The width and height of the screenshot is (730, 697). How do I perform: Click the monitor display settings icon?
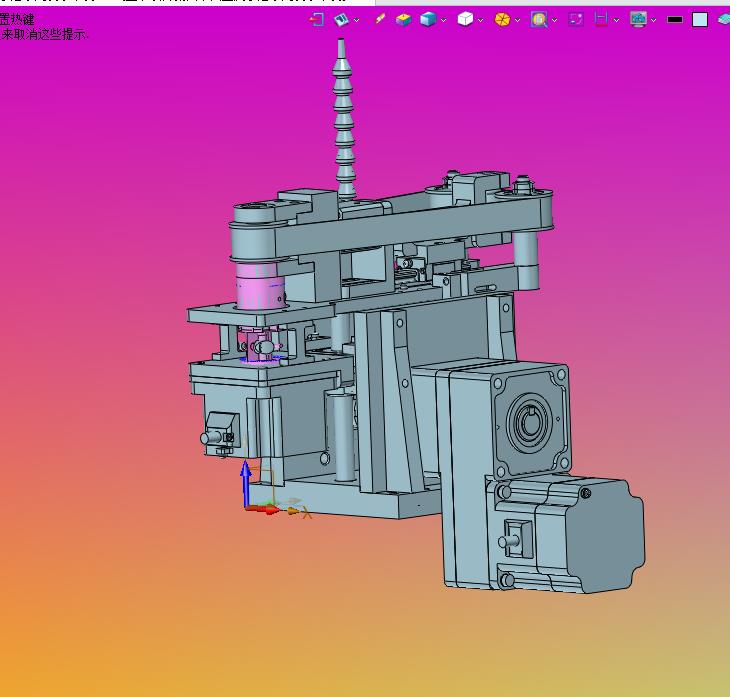638,19
